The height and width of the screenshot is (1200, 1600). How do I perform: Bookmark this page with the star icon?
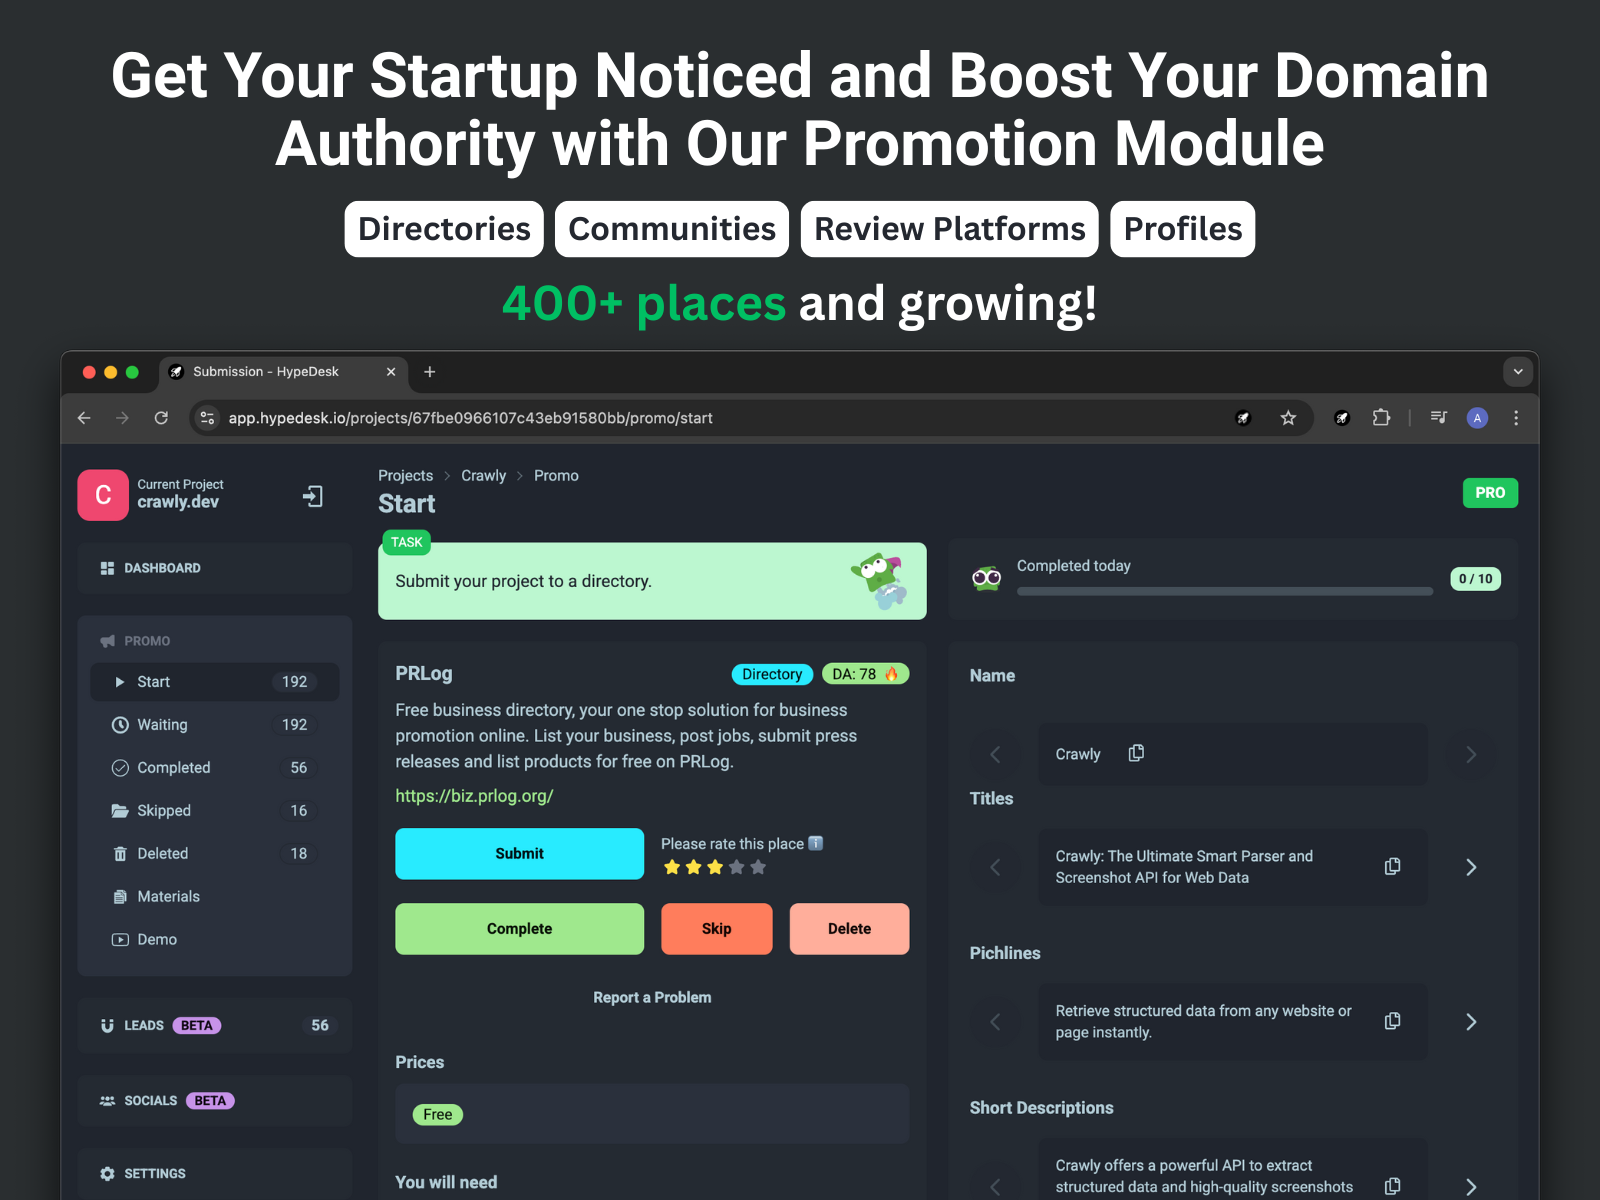pyautogui.click(x=1288, y=418)
